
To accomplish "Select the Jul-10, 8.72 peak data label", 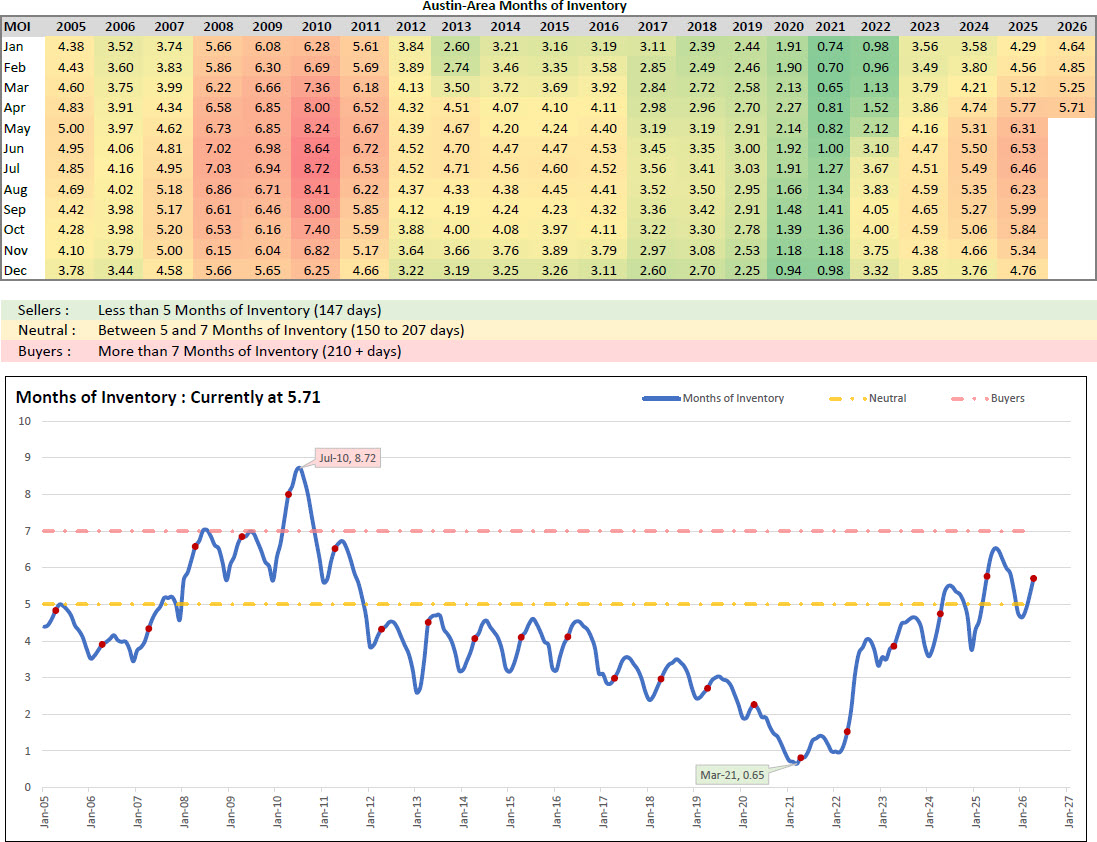I will pyautogui.click(x=349, y=458).
